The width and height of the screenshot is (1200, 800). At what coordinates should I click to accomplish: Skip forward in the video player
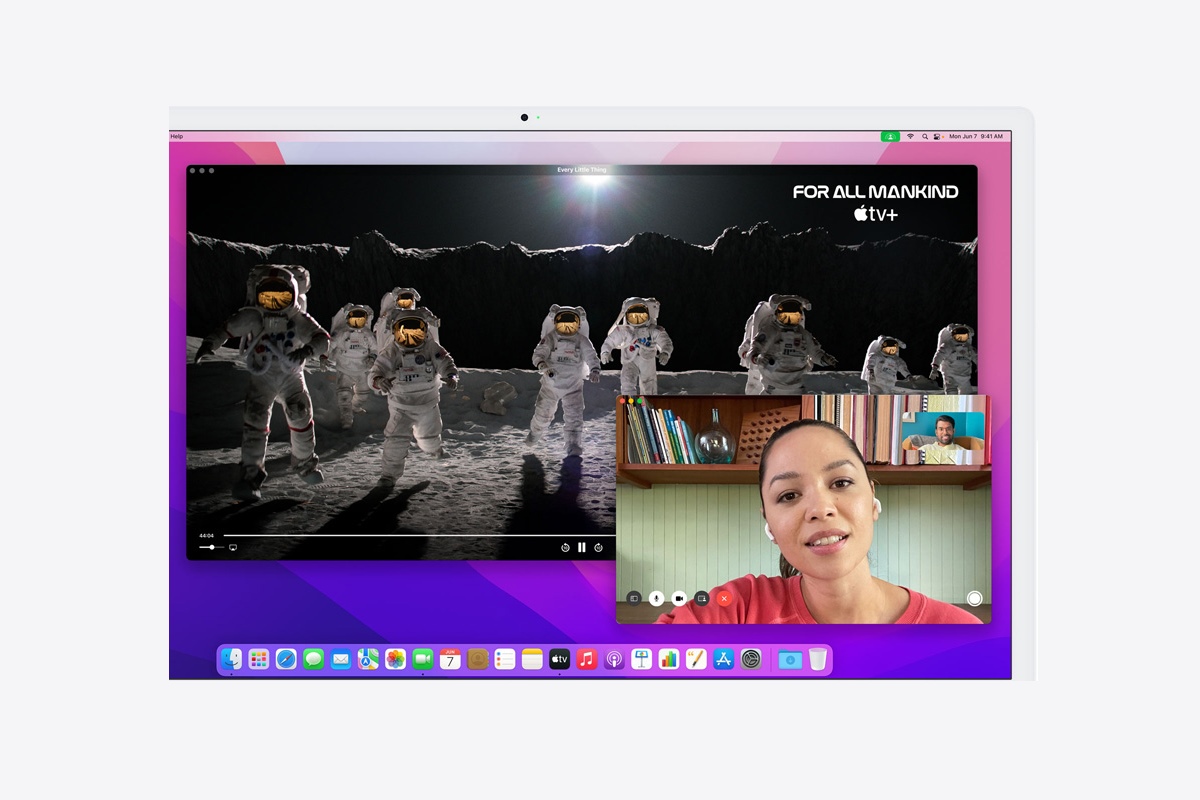tap(598, 546)
